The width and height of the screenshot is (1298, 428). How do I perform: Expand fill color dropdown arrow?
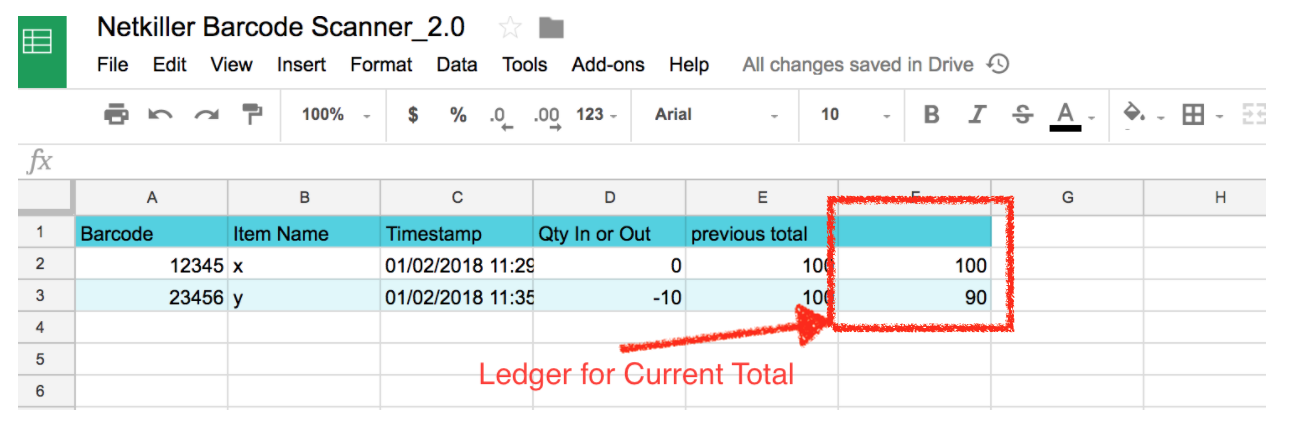coord(1161,117)
